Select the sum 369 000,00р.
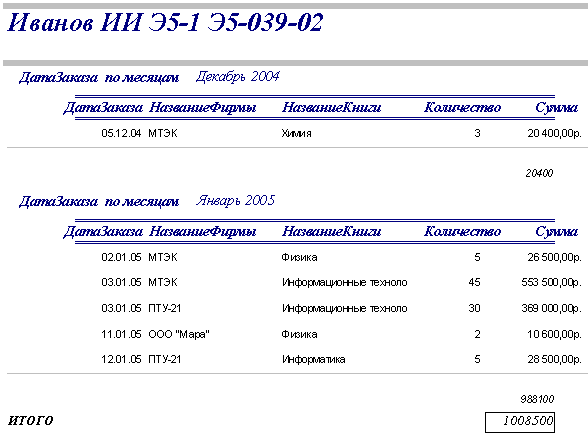 551,308
